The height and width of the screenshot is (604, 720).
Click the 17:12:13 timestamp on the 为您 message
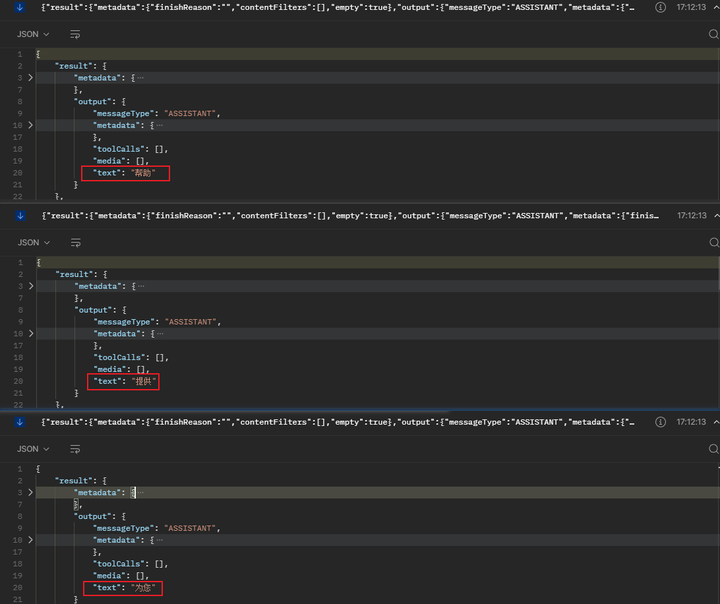pyautogui.click(x=691, y=422)
